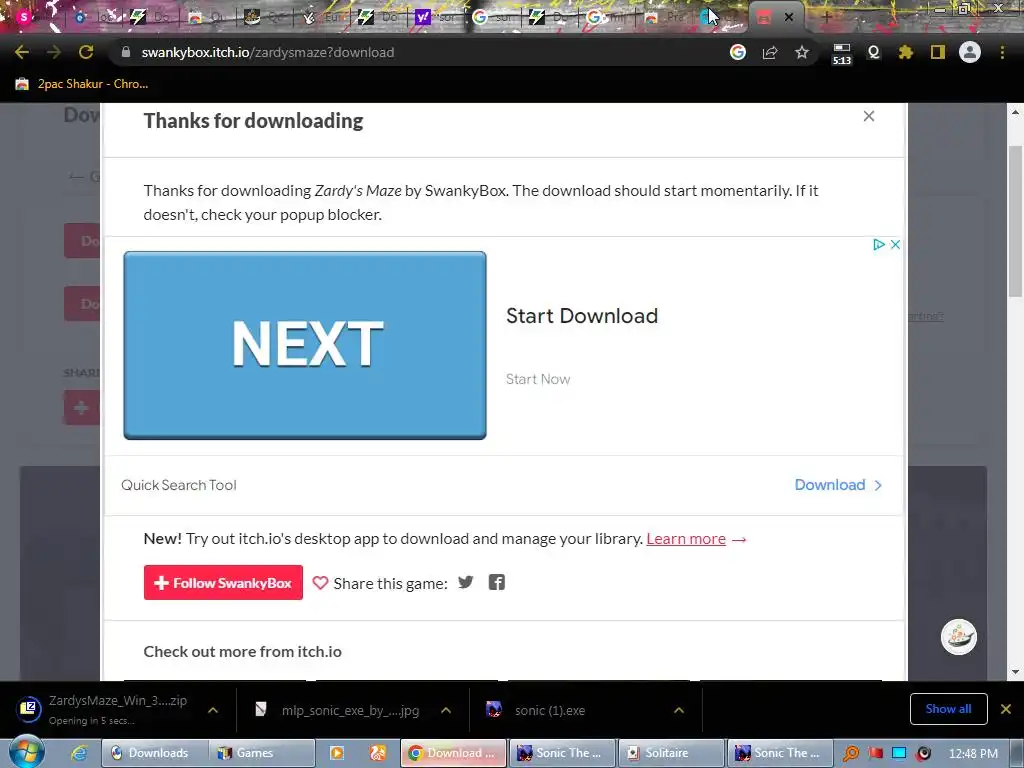This screenshot has height=768, width=1024.
Task: Open the media player taskbar icon
Action: click(337, 753)
